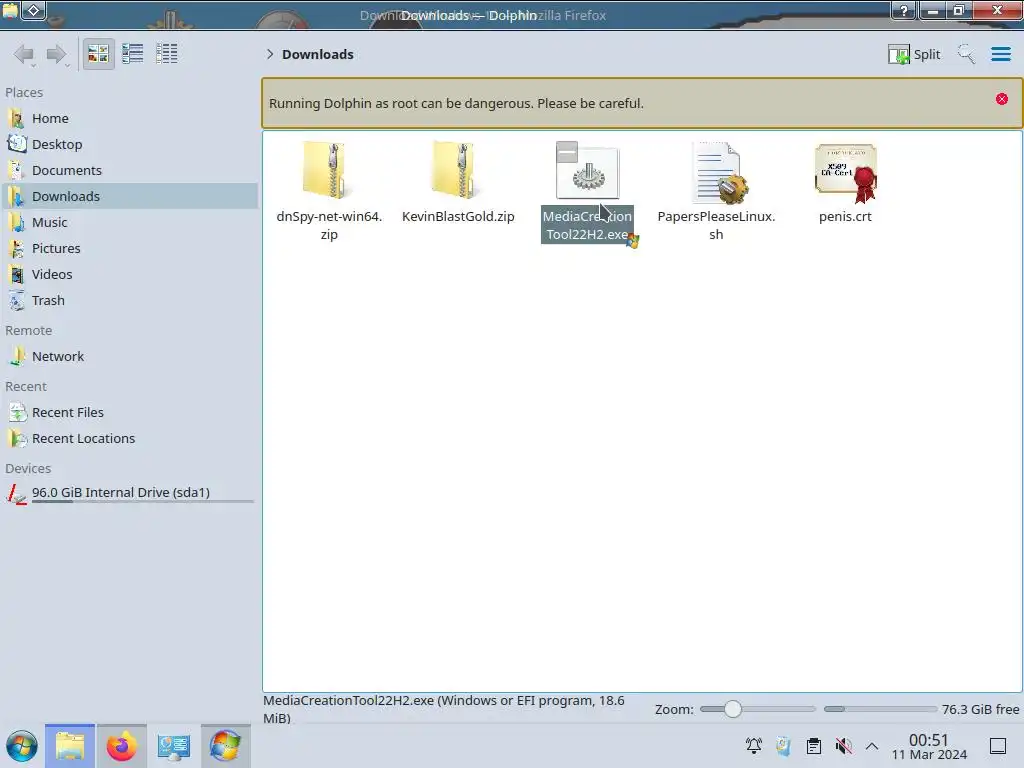
Task: Dismiss the root warning message
Action: 1001,99
